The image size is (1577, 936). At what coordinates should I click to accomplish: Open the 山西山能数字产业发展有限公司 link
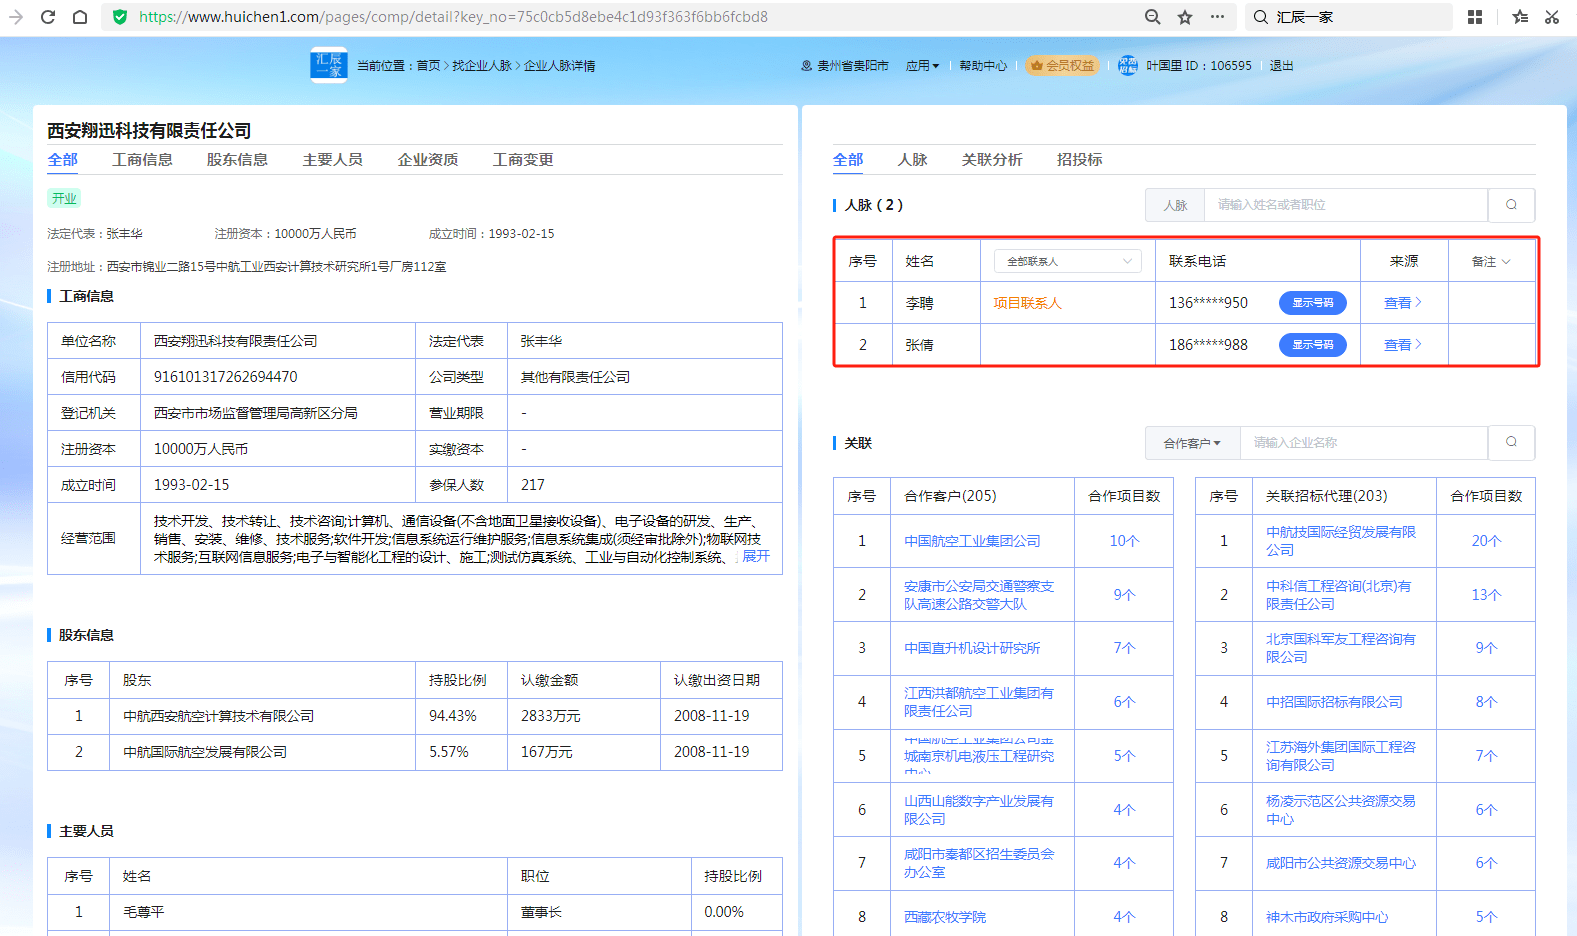tap(979, 810)
